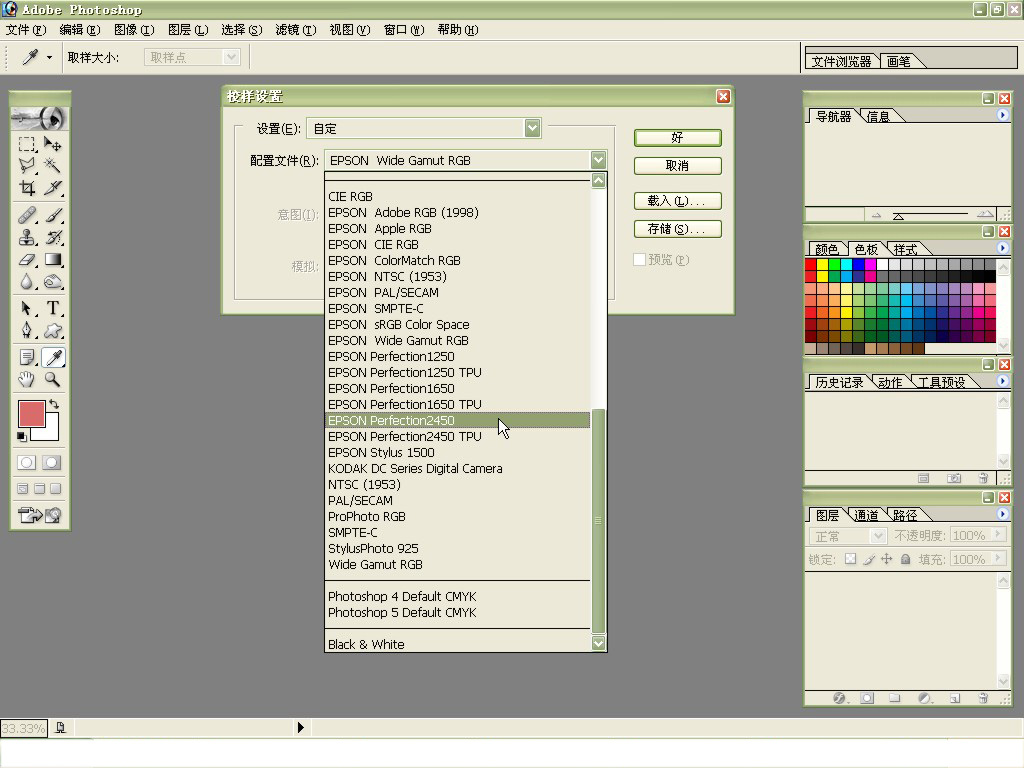Image resolution: width=1024 pixels, height=768 pixels.
Task: Collapse the 配置文件 profile dropdown arrow
Action: [x=598, y=160]
